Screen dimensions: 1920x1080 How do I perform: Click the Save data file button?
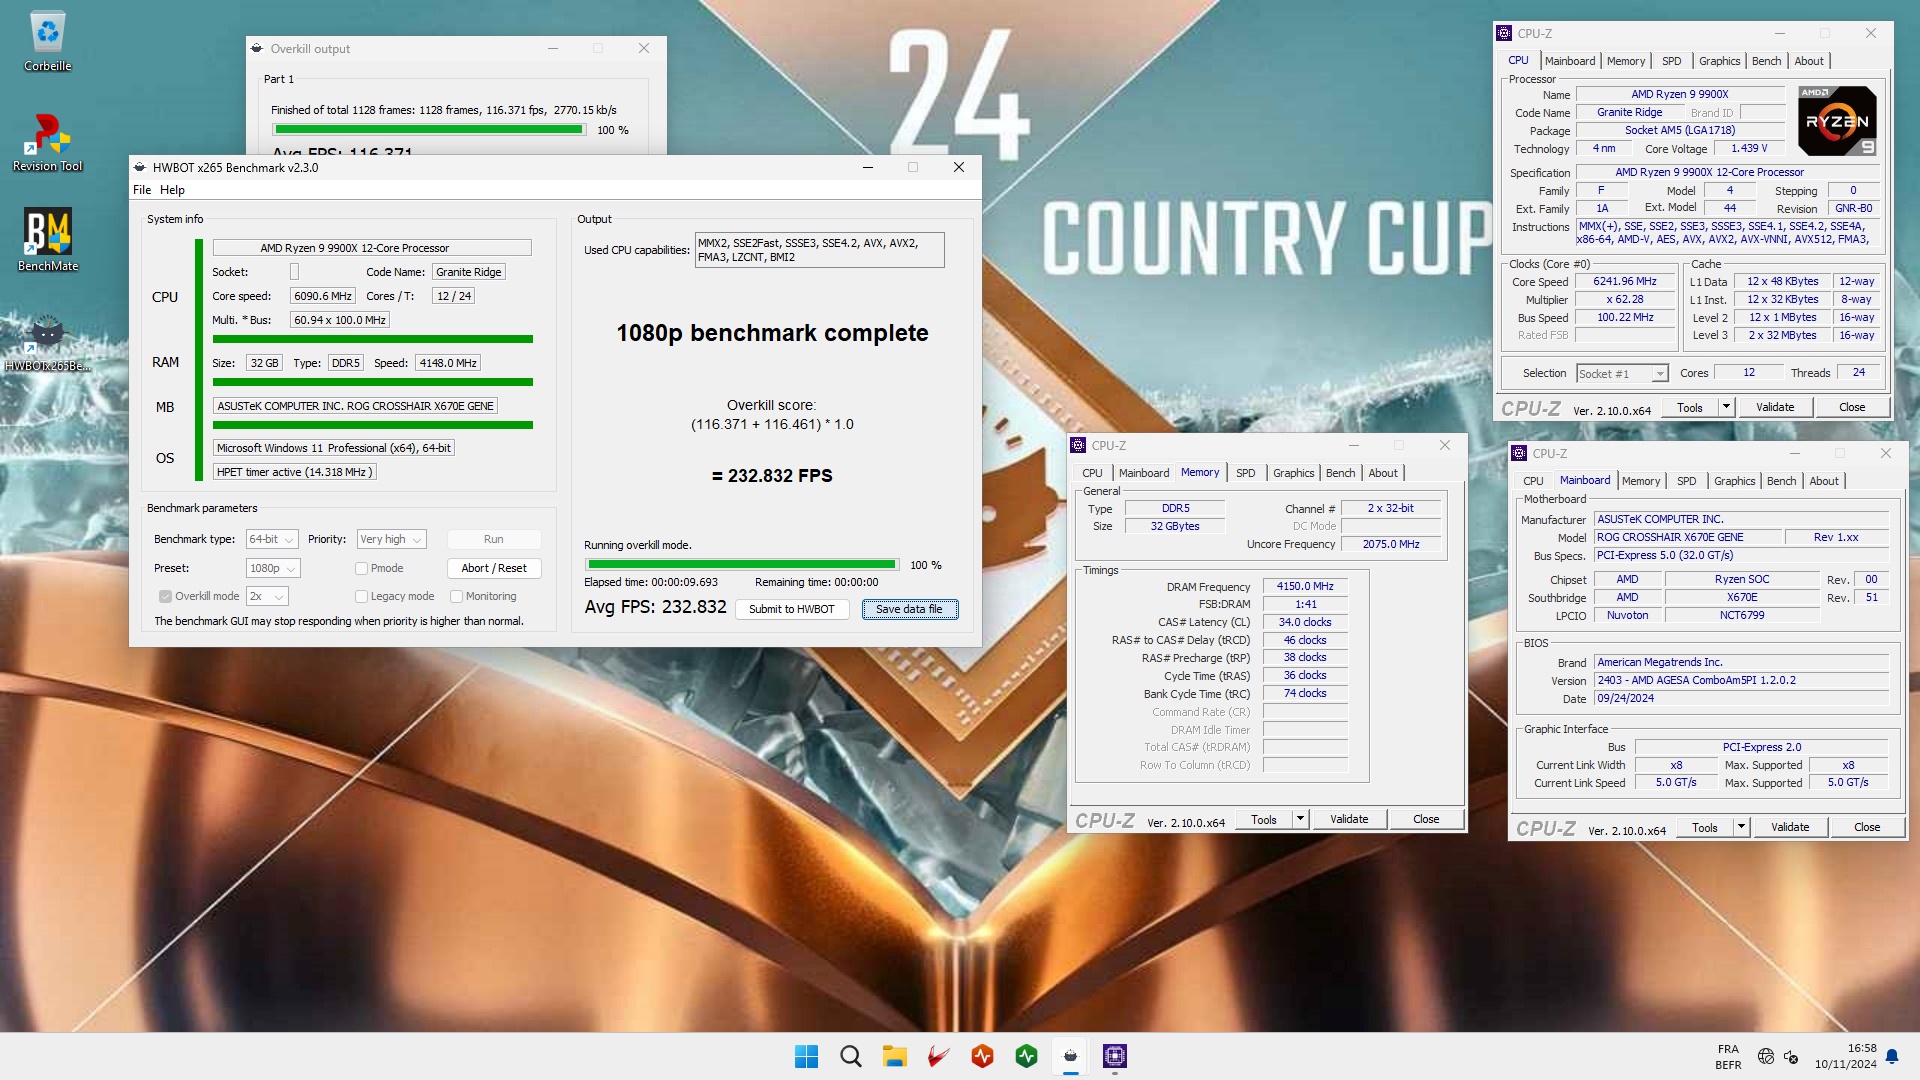point(909,609)
